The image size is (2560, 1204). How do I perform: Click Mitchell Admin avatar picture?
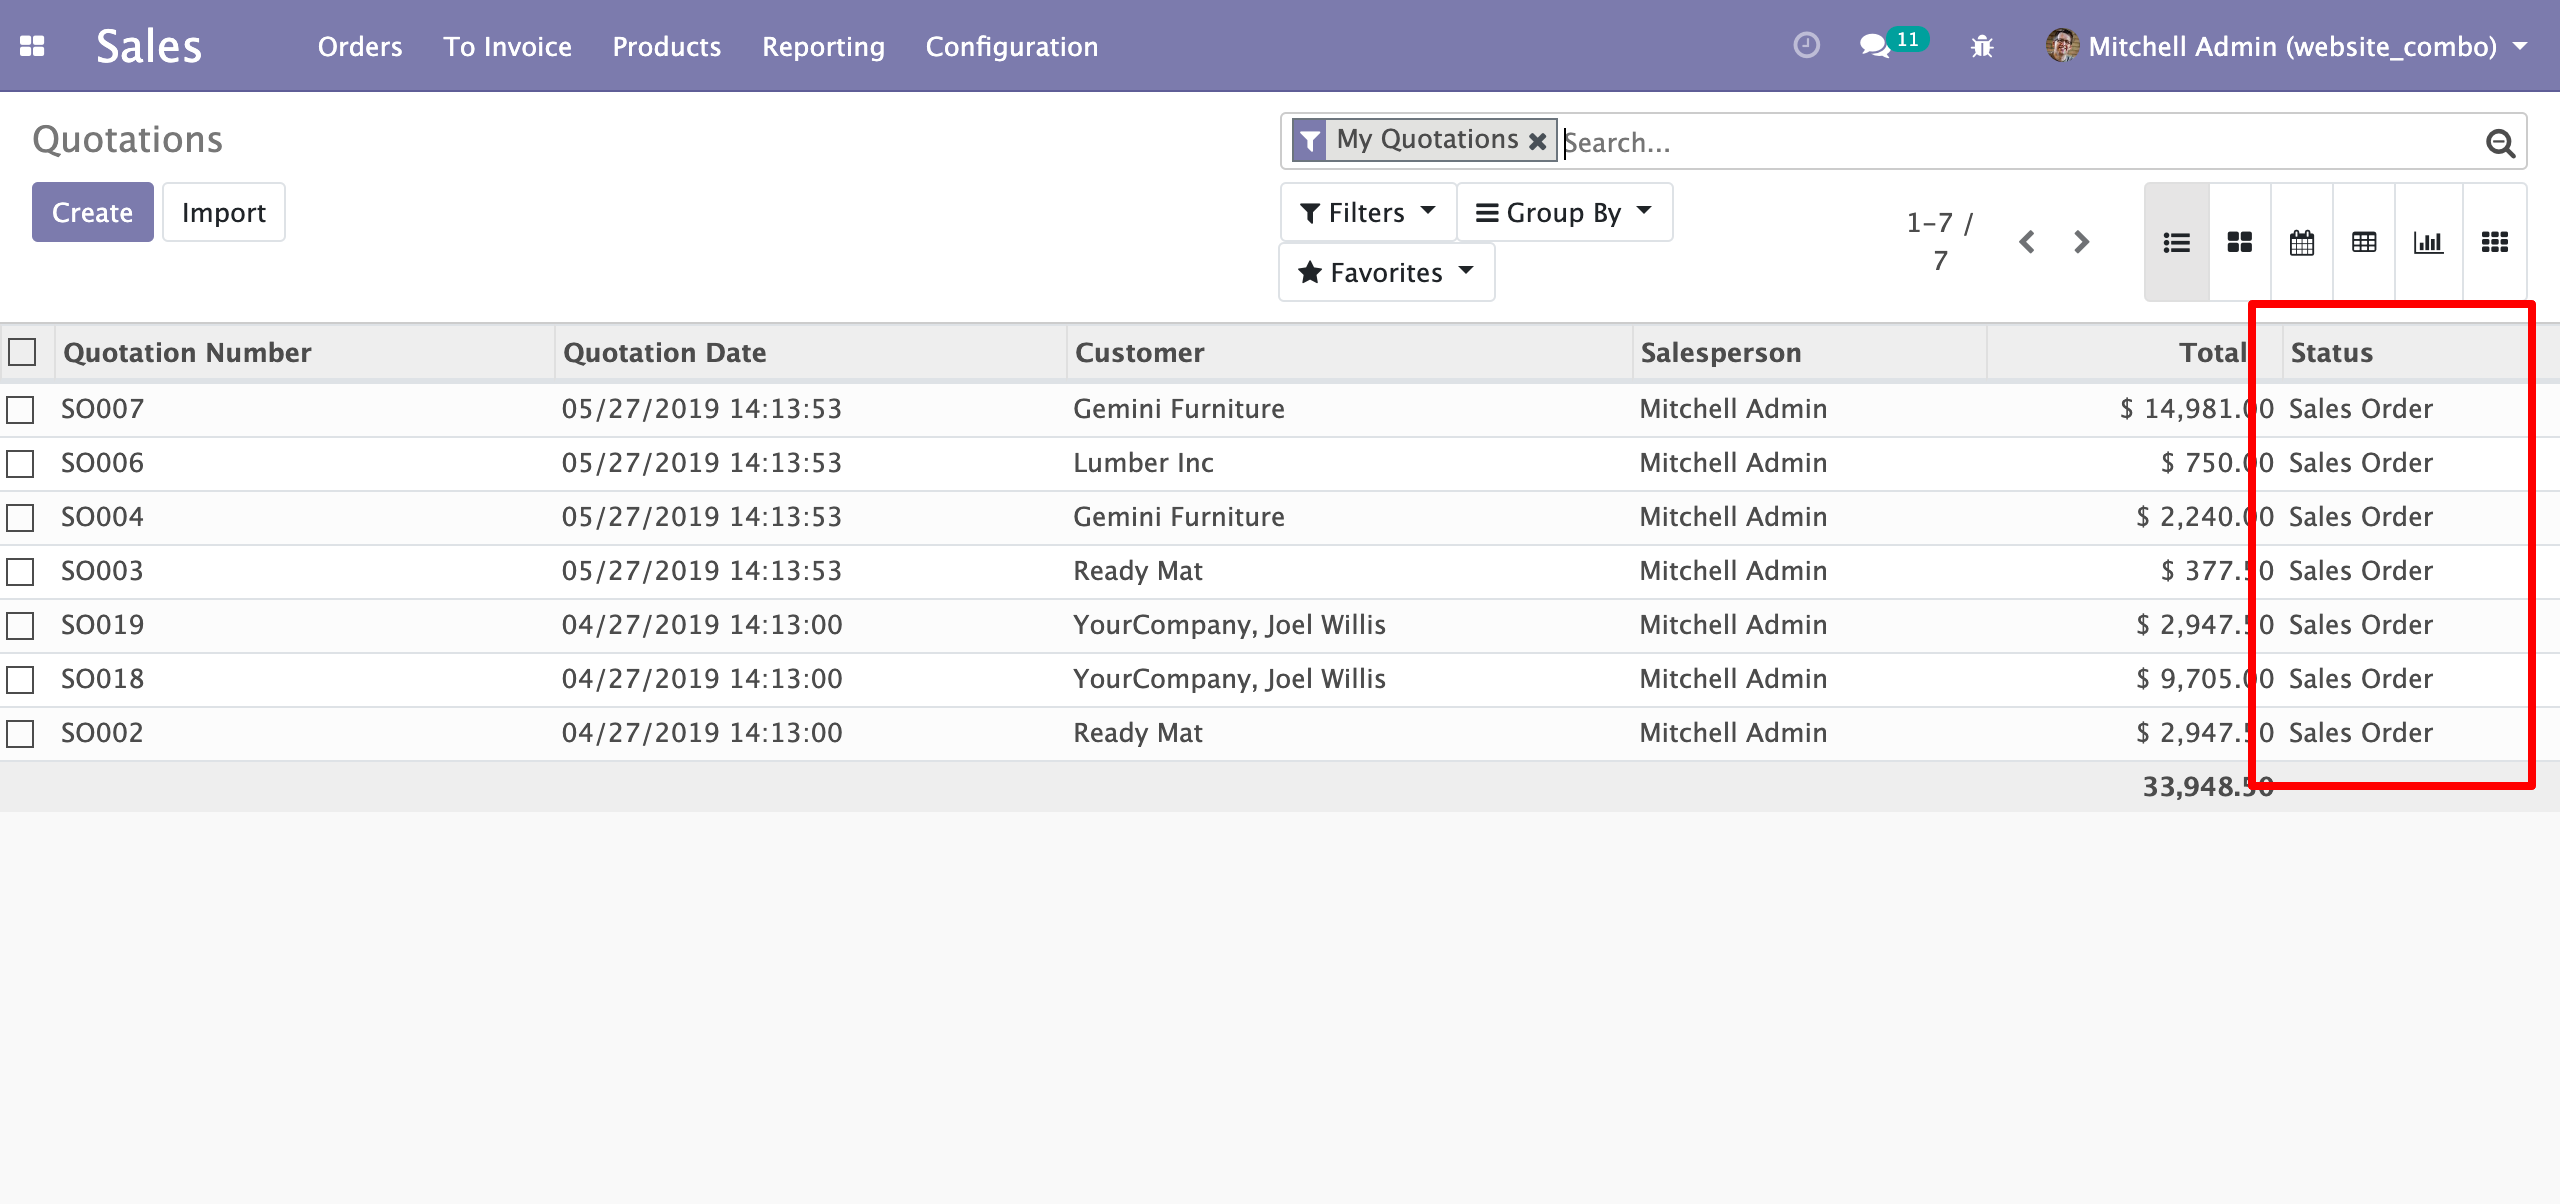click(x=2062, y=46)
